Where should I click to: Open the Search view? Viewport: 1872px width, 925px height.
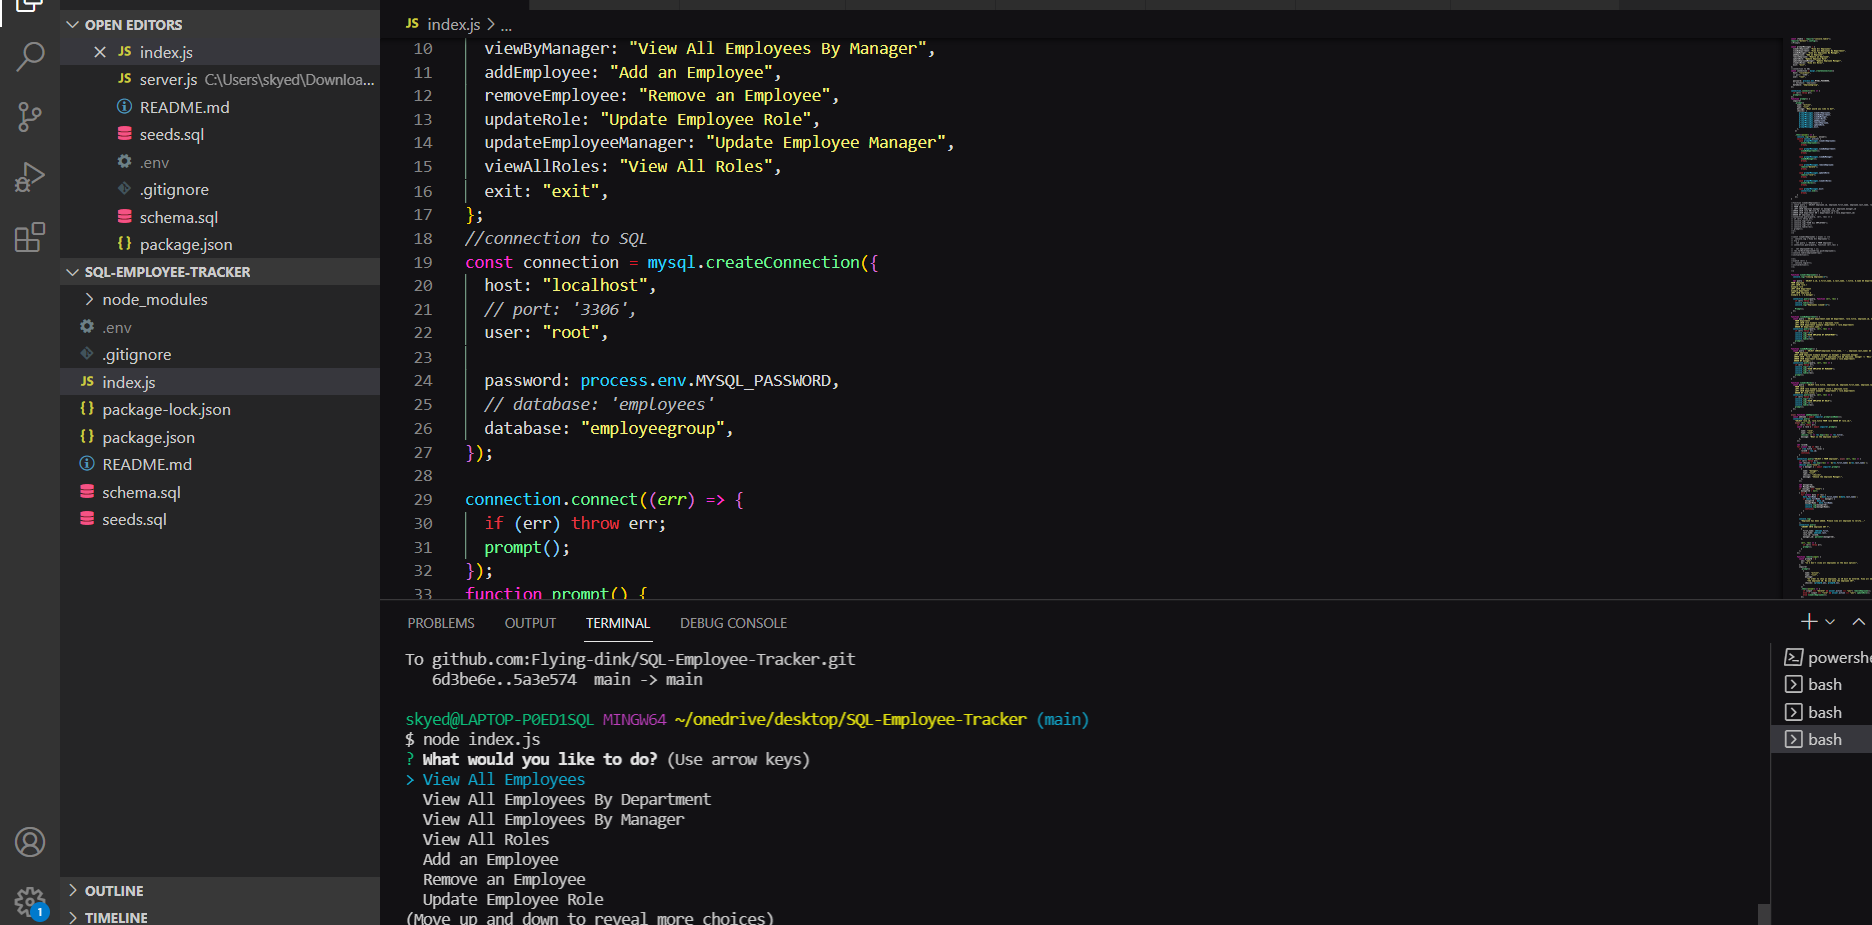coord(29,57)
